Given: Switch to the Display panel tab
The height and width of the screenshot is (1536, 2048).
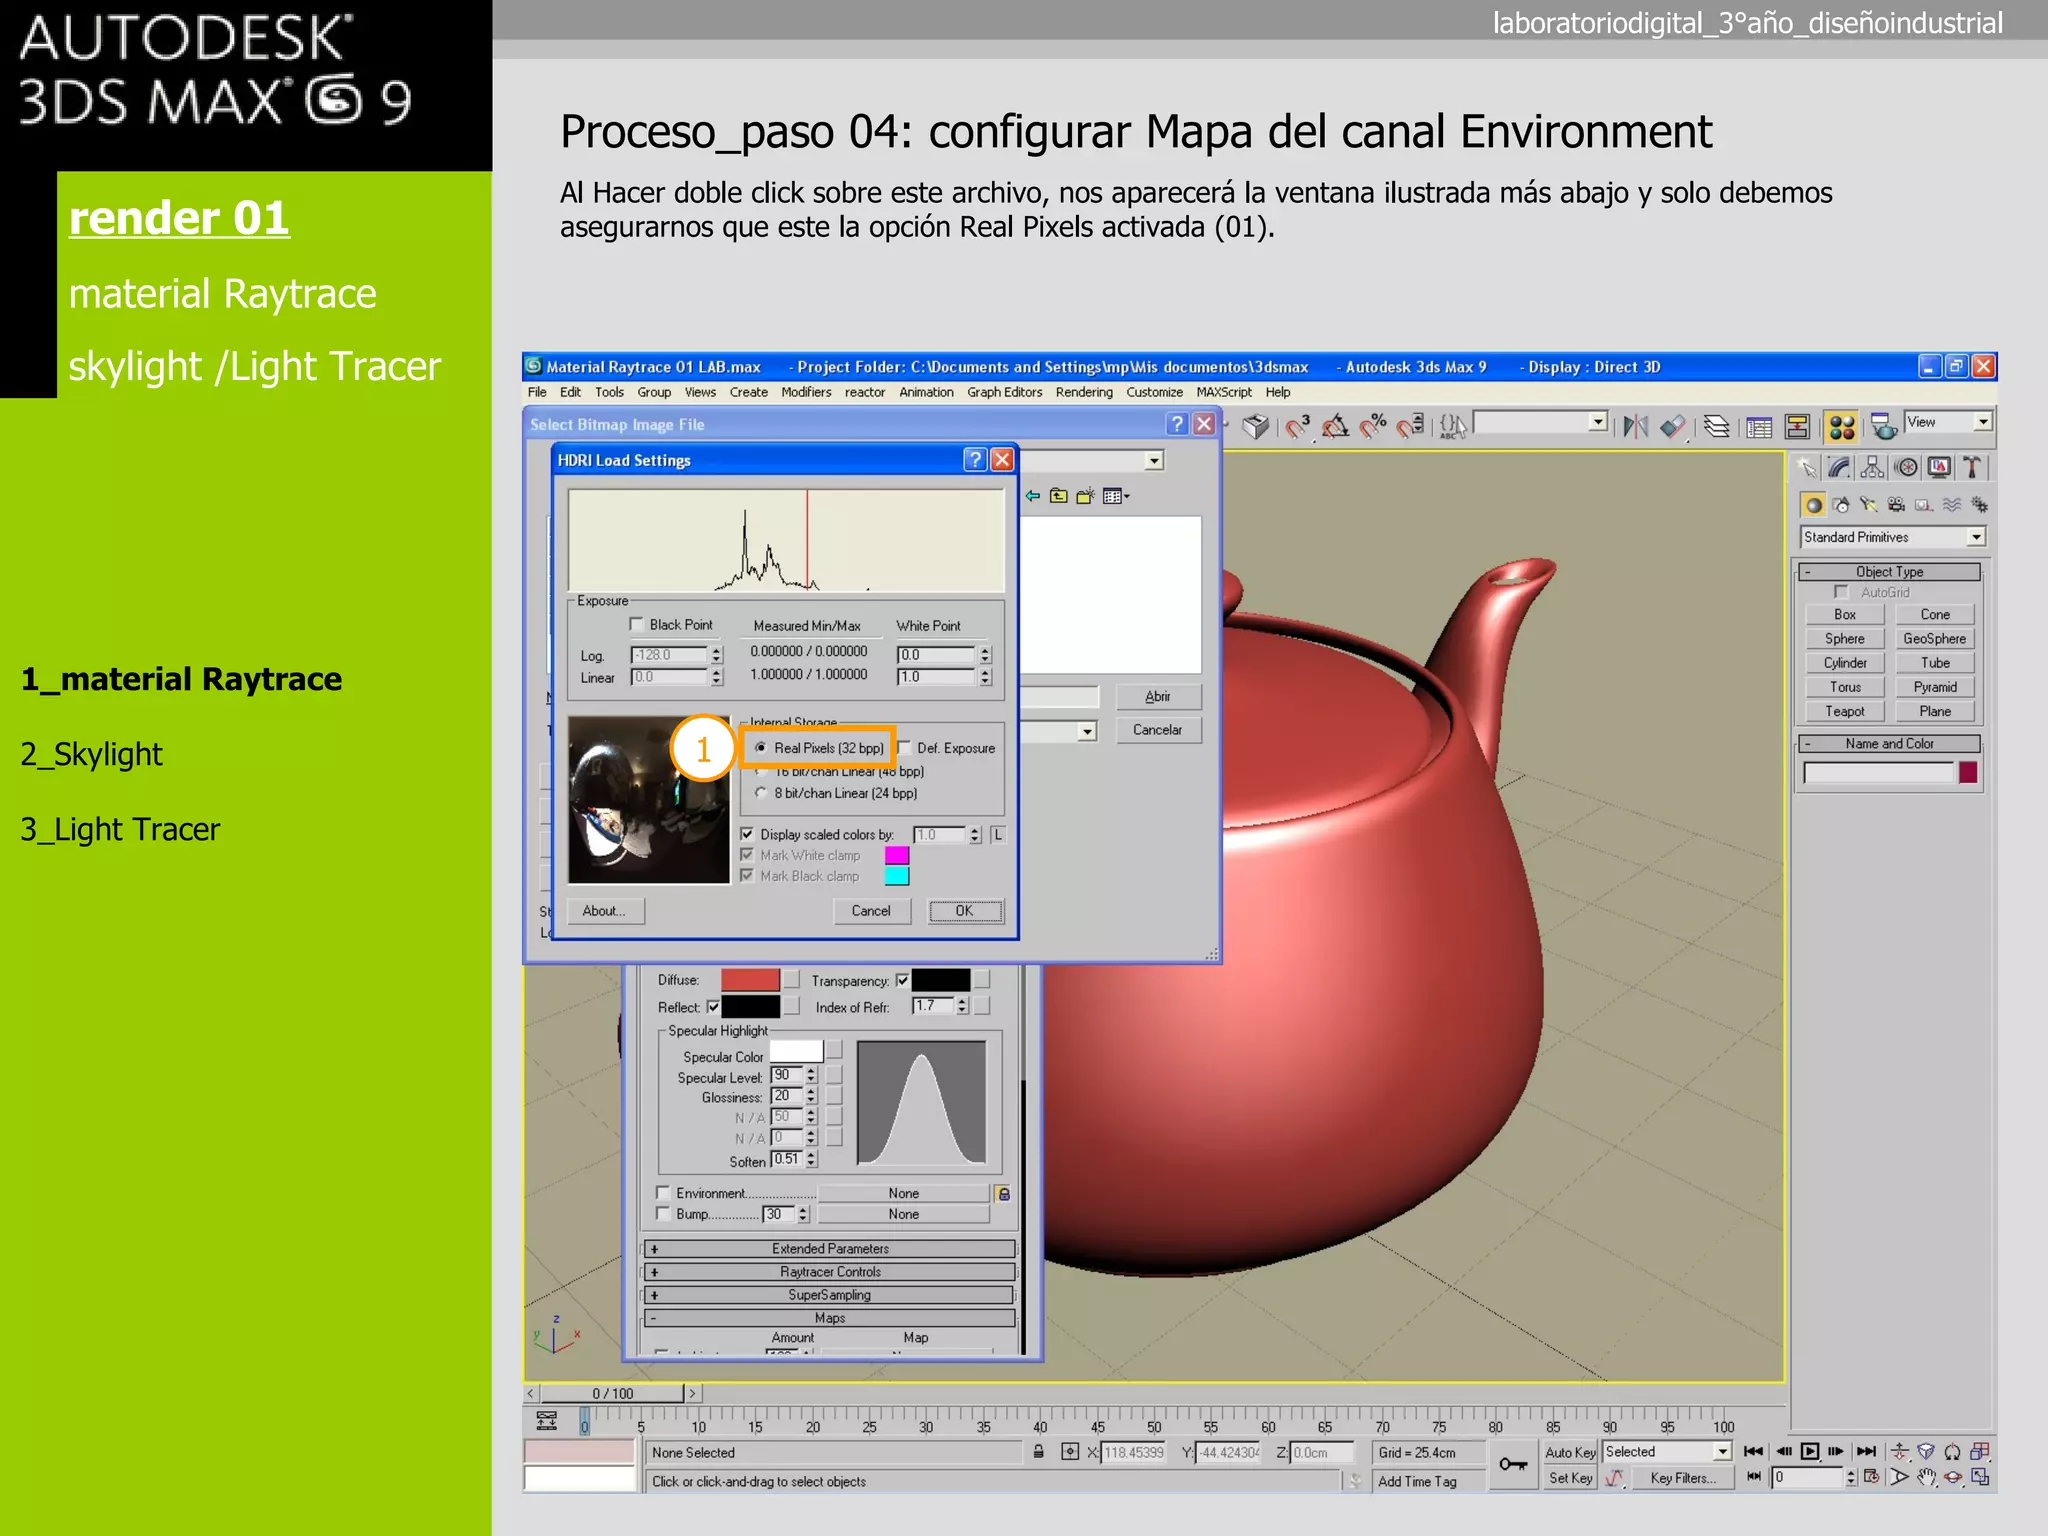Looking at the screenshot, I should point(1939,467).
